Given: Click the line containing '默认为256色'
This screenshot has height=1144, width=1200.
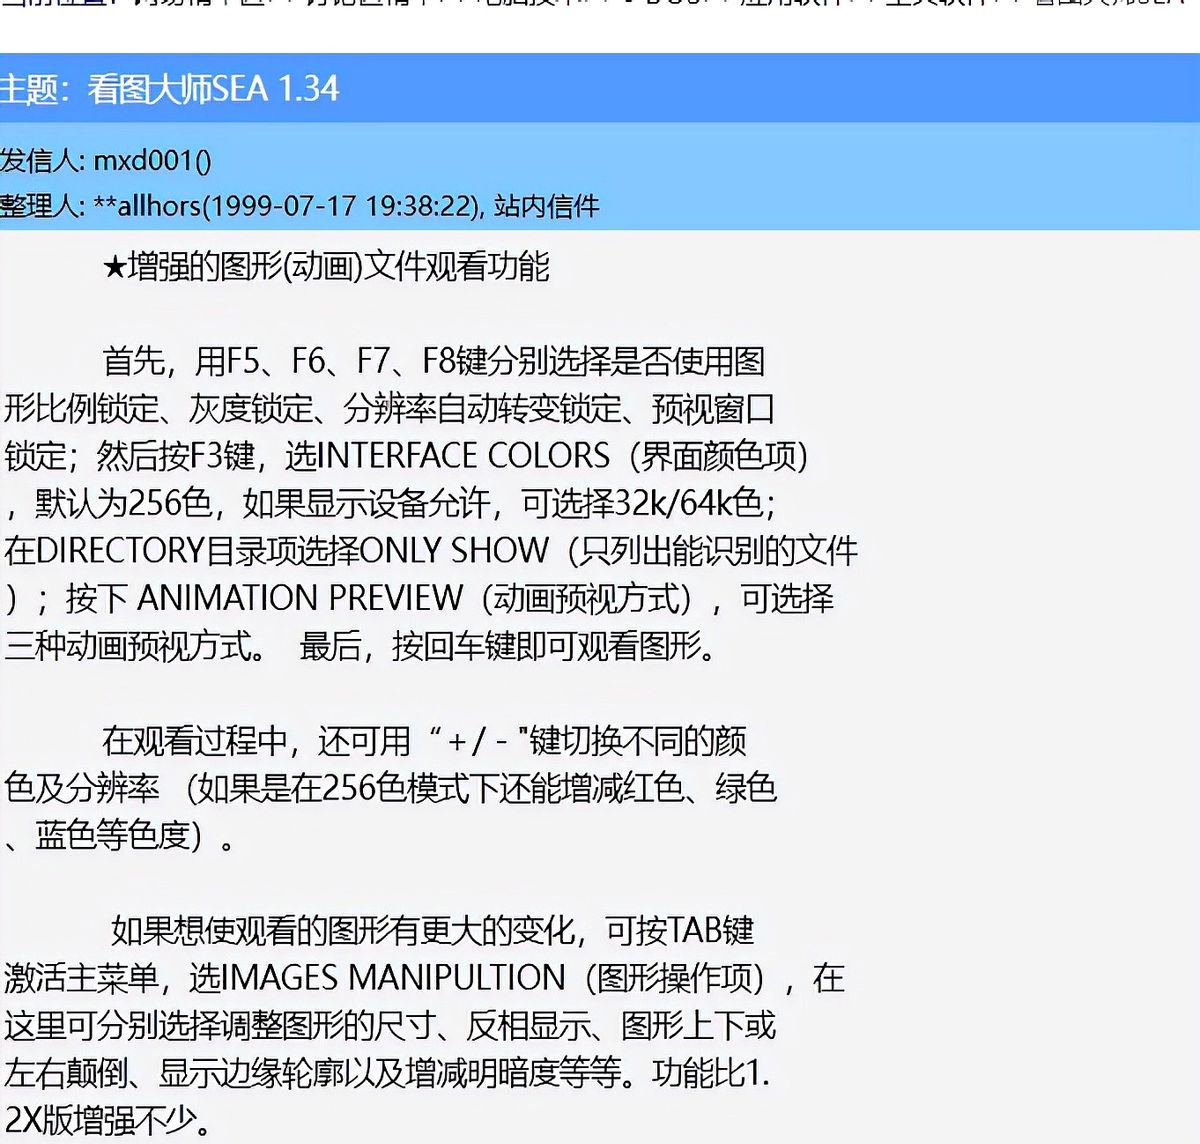Looking at the screenshot, I should [x=390, y=503].
